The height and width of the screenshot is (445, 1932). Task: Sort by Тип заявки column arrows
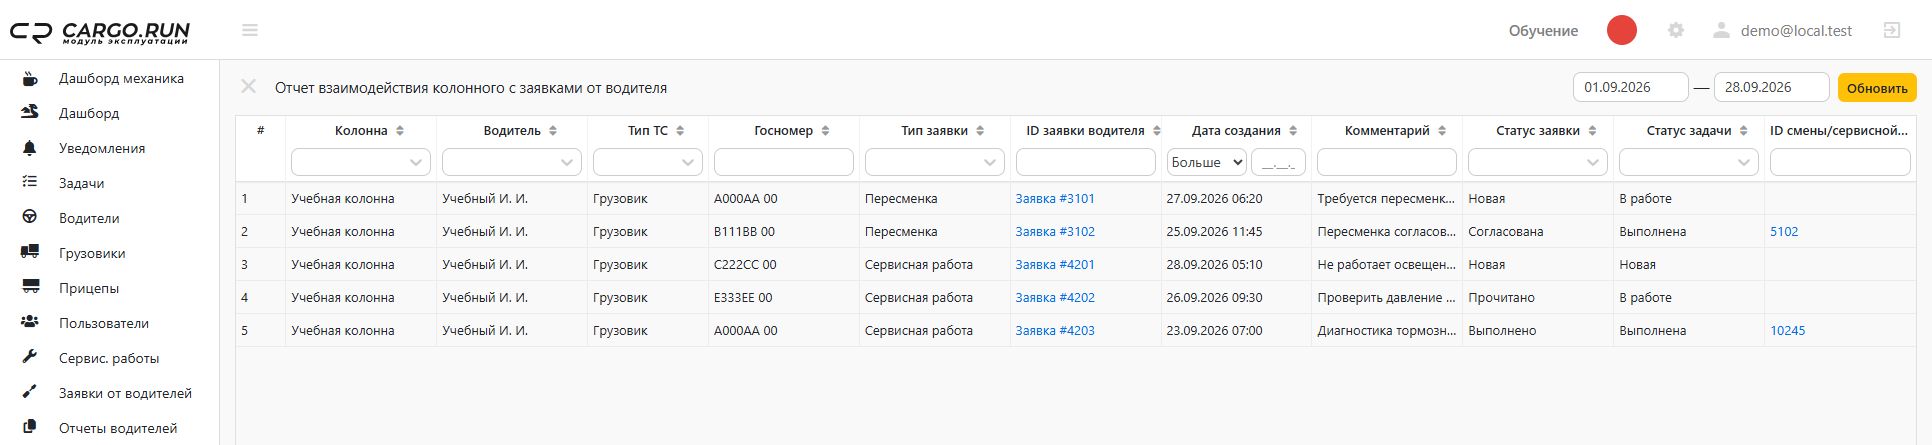click(980, 131)
